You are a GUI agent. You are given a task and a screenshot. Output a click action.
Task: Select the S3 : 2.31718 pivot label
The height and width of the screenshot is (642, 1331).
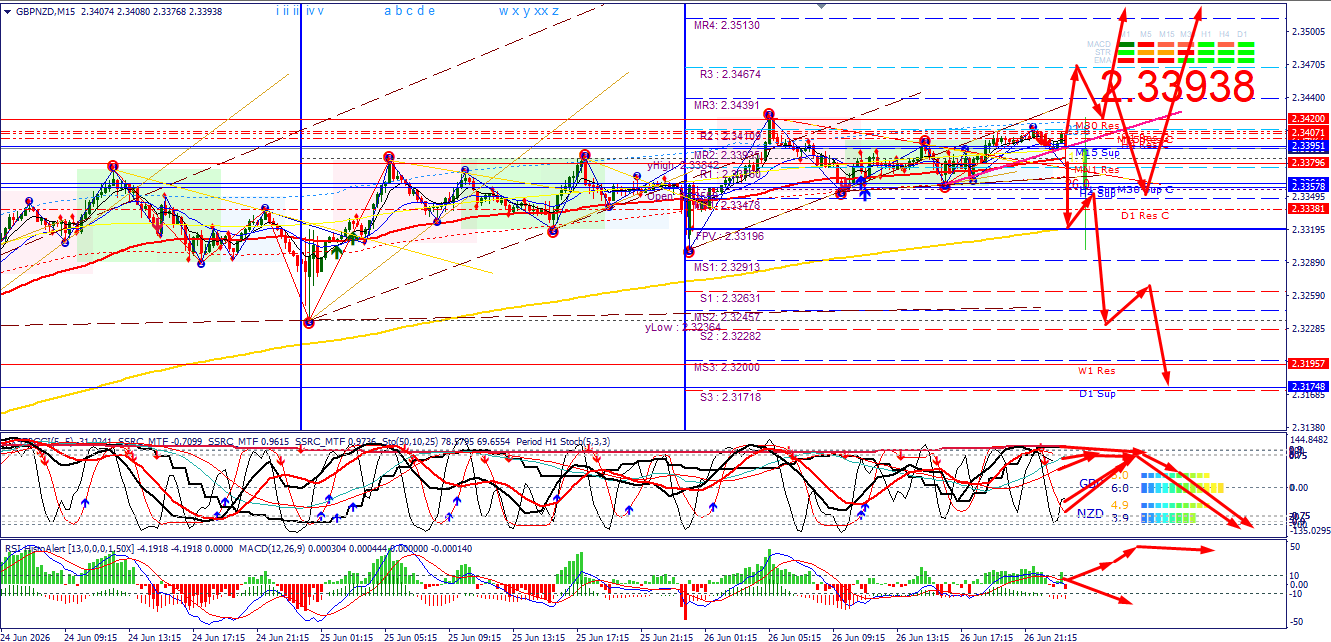pyautogui.click(x=731, y=397)
